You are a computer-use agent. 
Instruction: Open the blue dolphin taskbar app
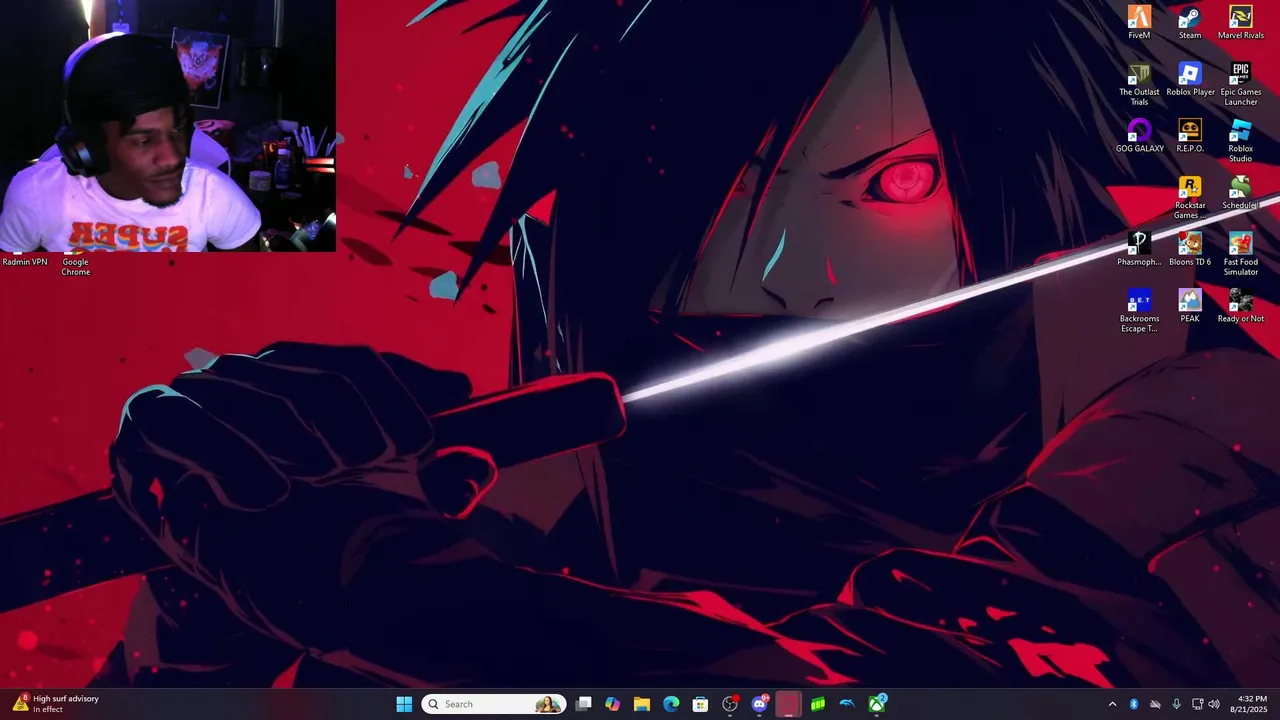pyautogui.click(x=847, y=704)
